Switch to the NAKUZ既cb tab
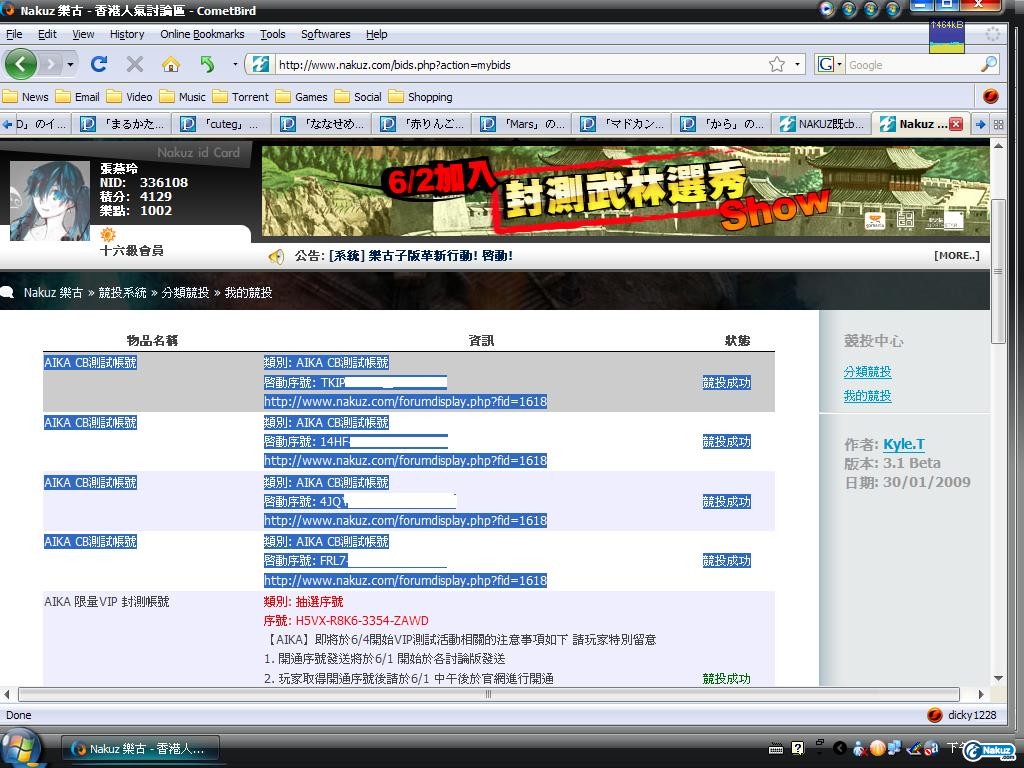 tap(821, 124)
